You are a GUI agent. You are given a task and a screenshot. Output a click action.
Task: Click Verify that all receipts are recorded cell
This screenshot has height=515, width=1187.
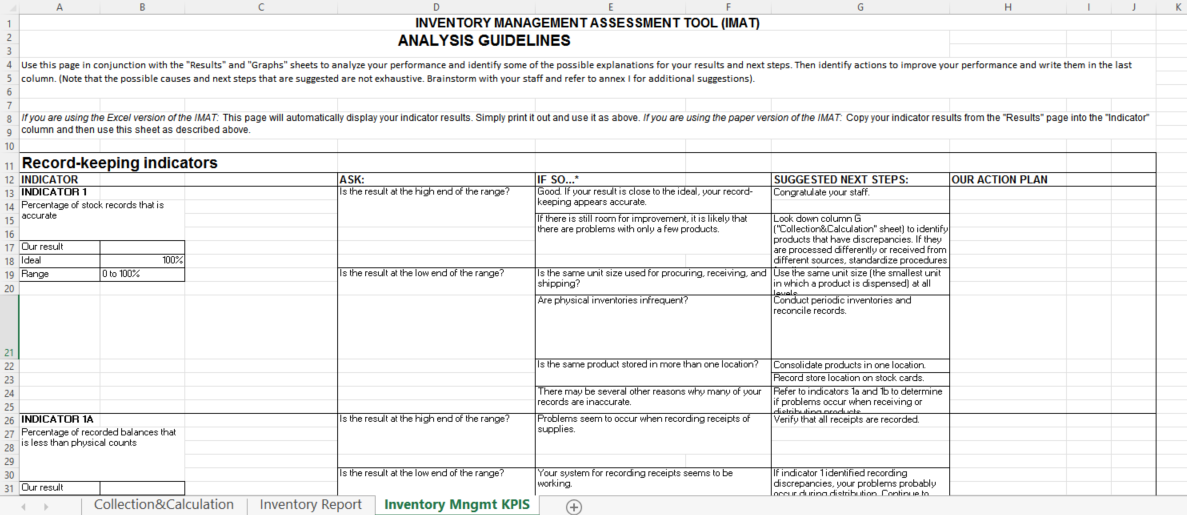pos(860,440)
